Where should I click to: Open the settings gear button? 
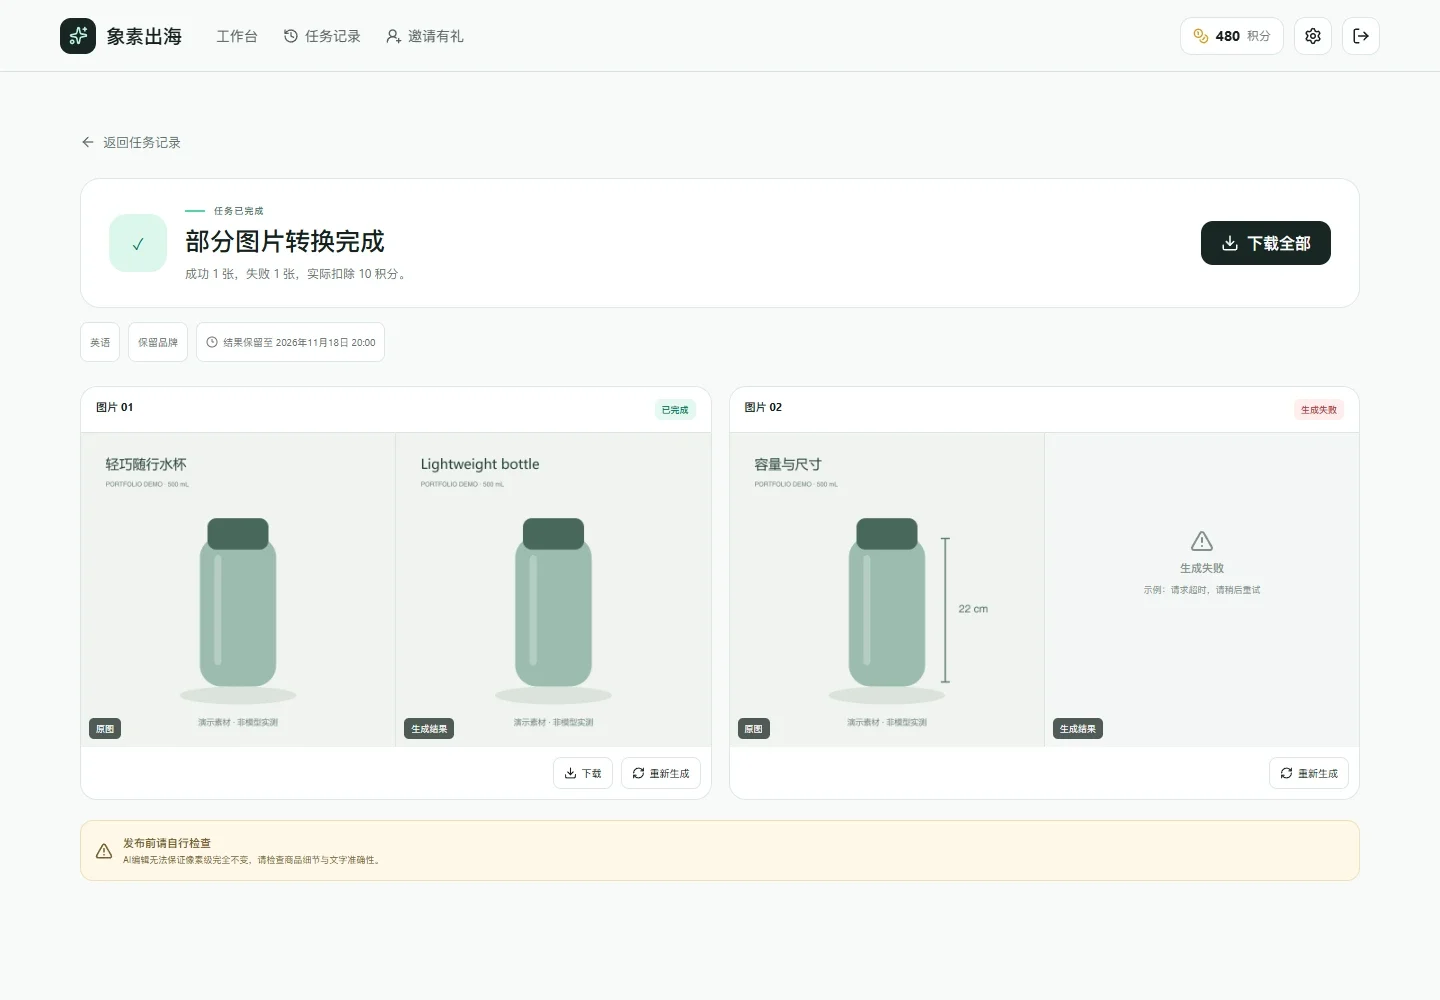[x=1313, y=36]
